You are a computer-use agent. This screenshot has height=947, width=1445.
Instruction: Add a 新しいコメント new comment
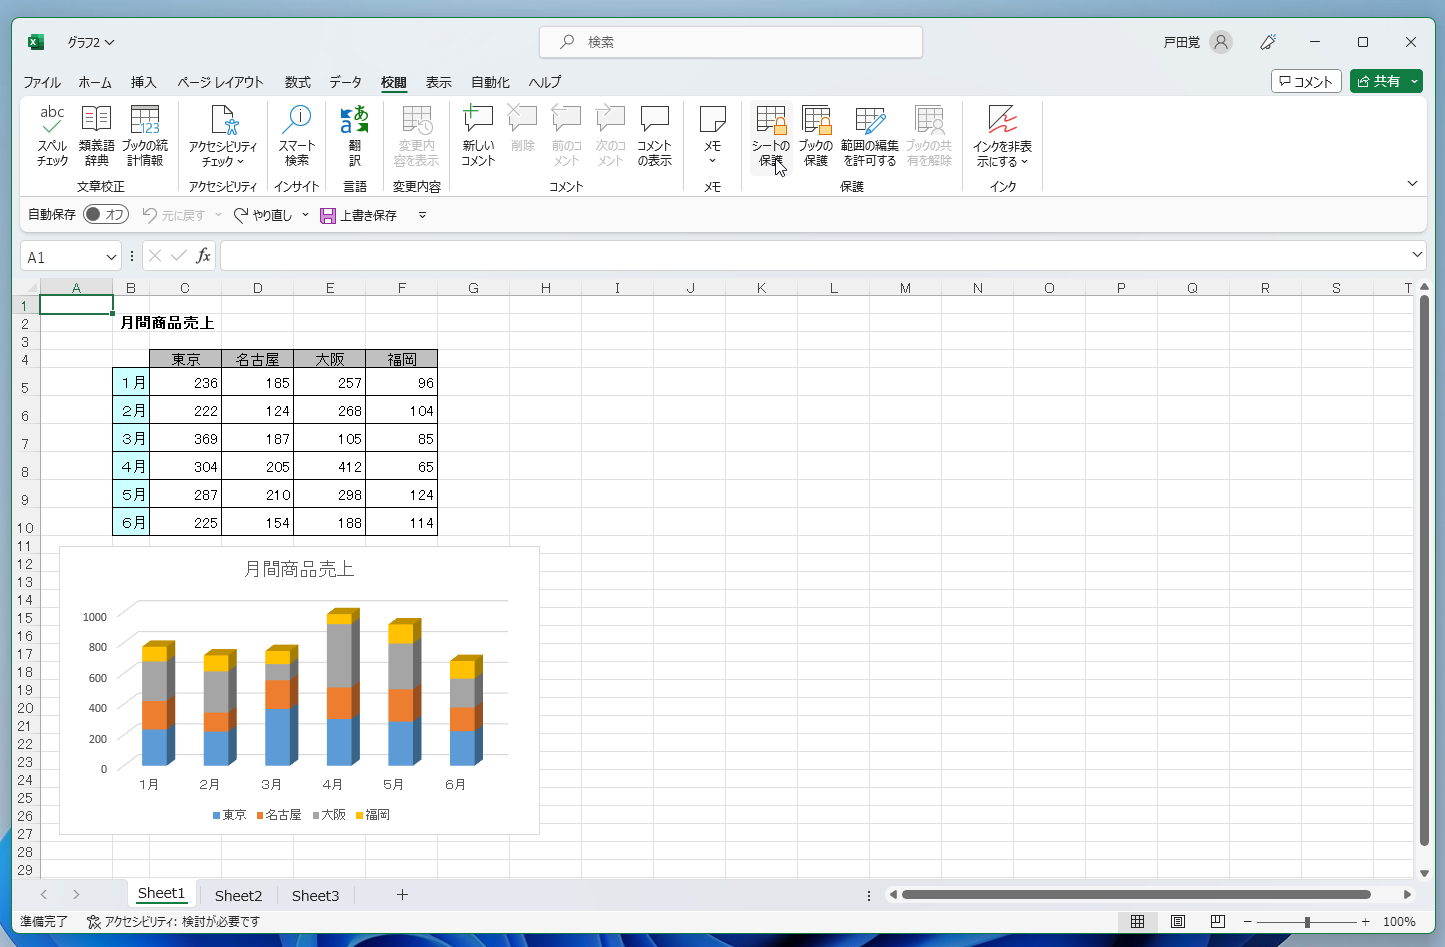point(478,135)
